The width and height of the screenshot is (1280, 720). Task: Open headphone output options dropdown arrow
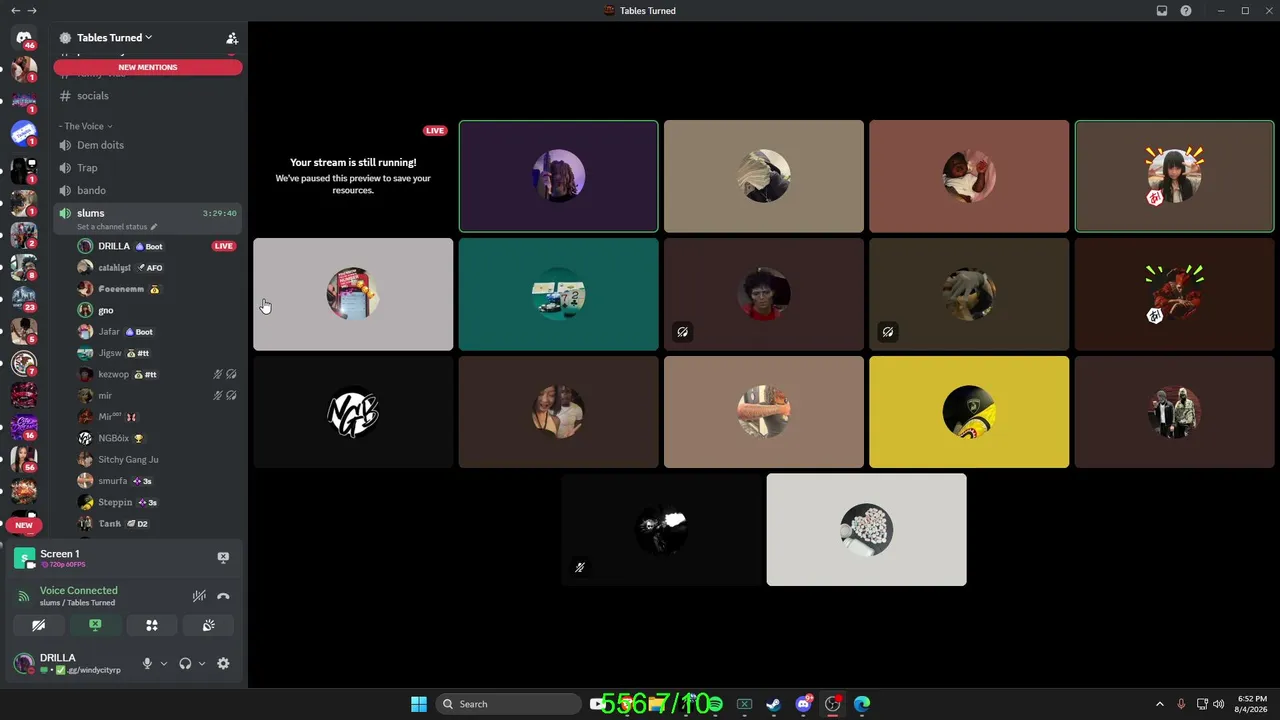point(202,663)
